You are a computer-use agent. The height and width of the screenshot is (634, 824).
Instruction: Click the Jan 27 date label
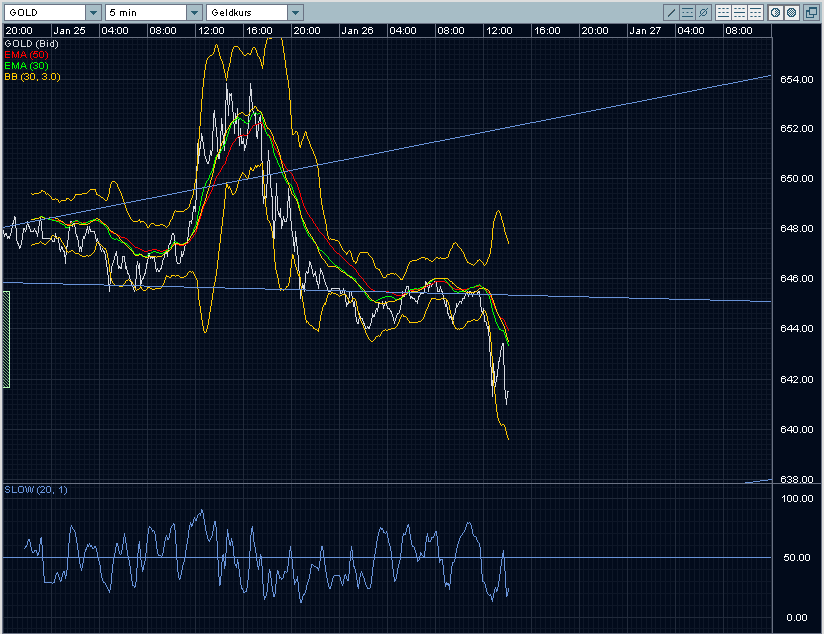coord(645,30)
